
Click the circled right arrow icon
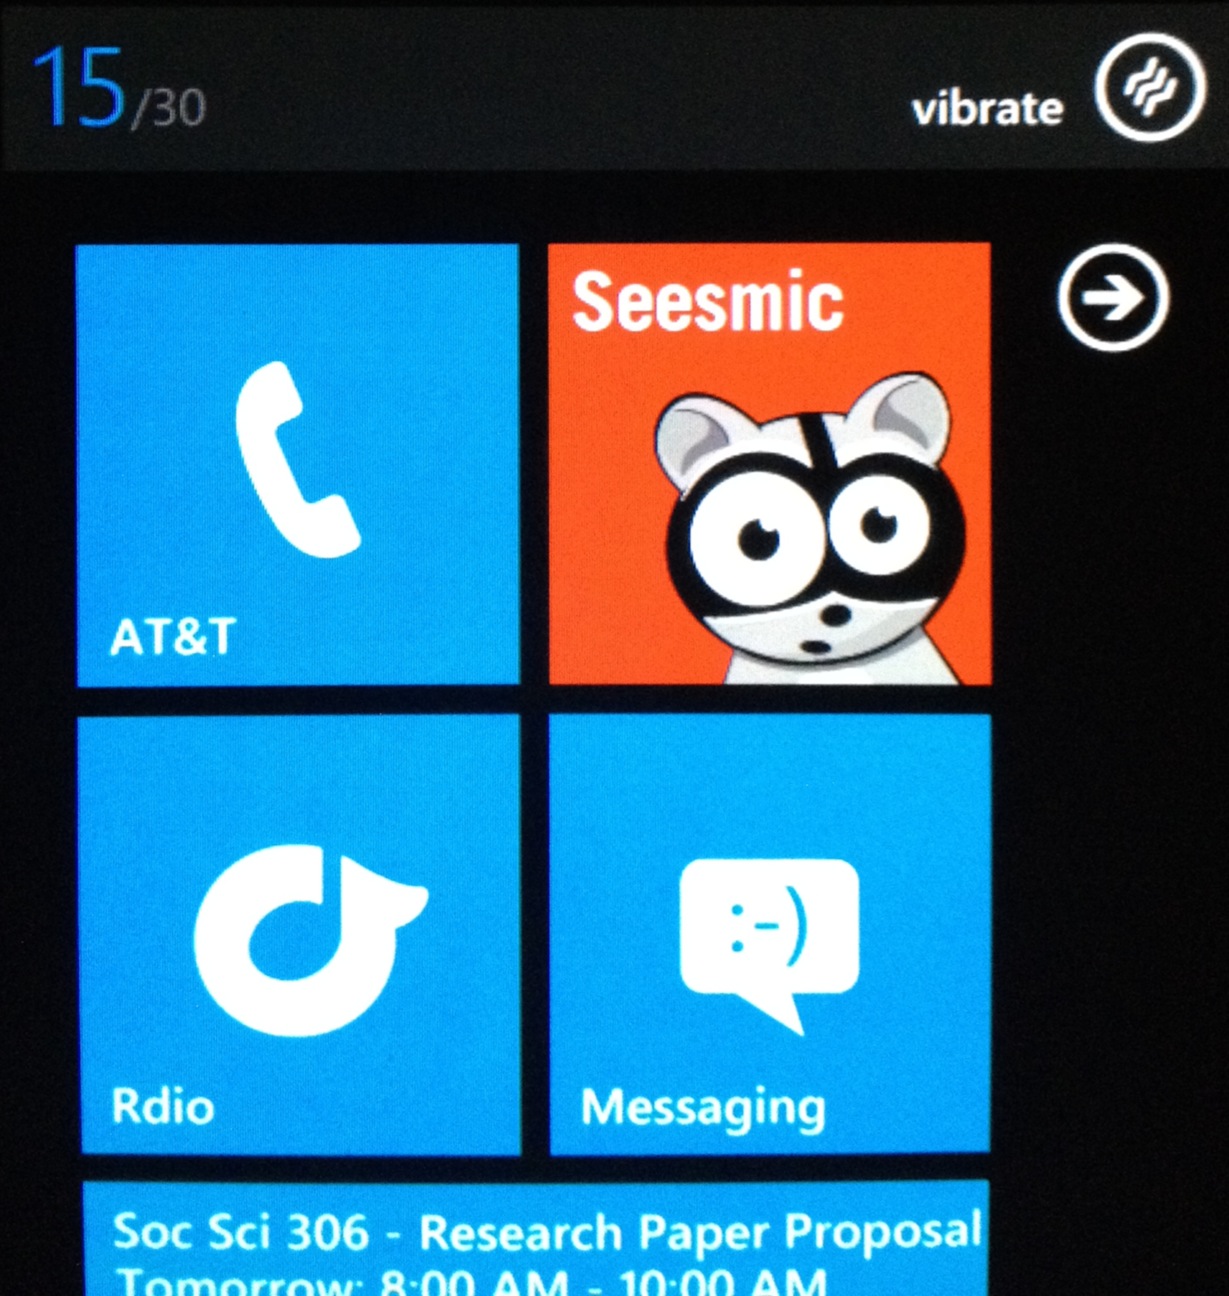point(1112,298)
